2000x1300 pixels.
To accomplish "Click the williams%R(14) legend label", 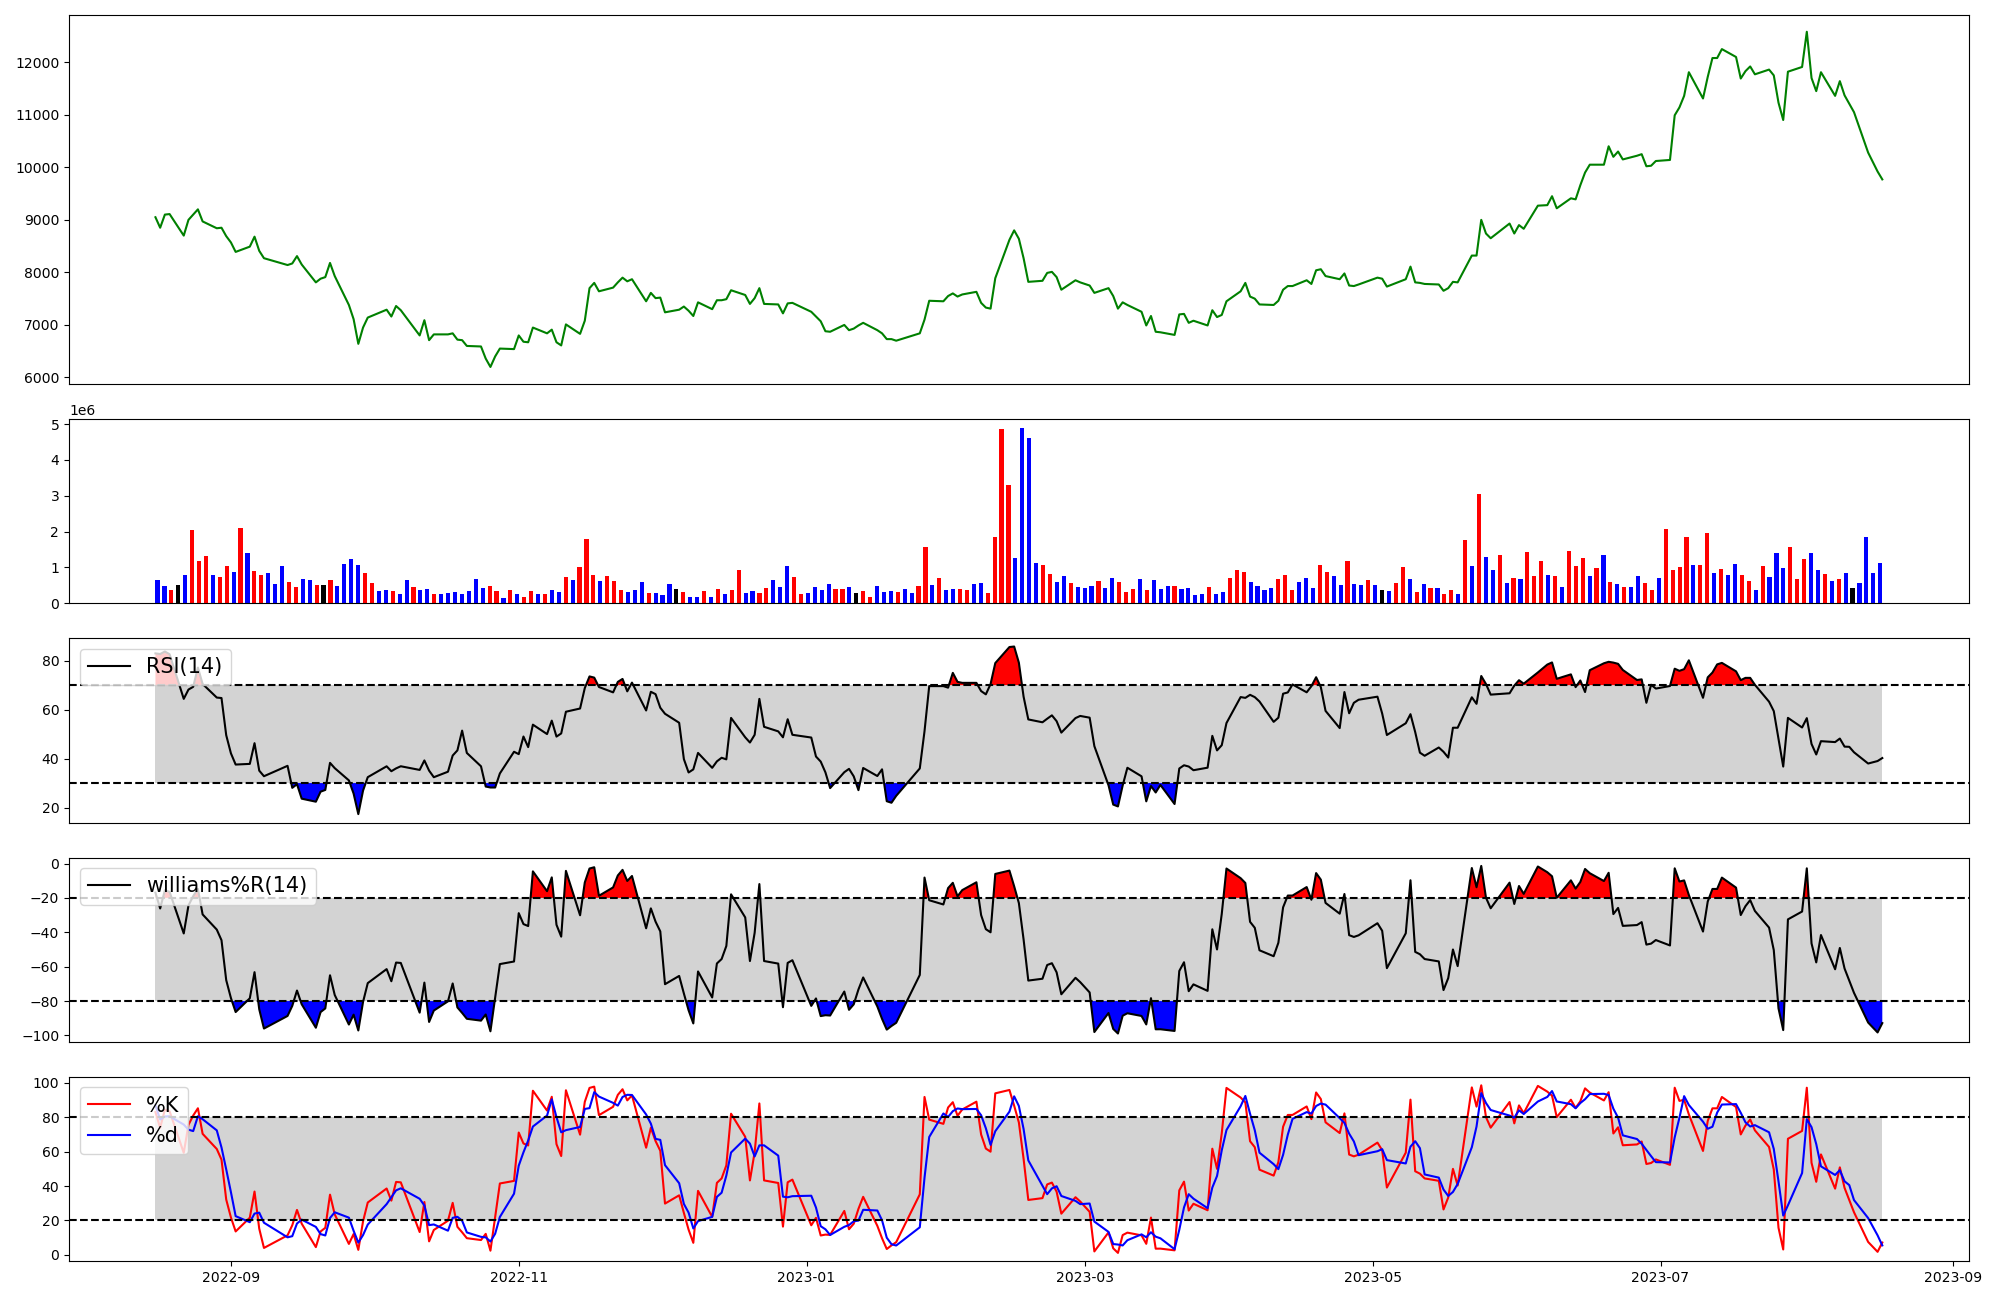I will [x=226, y=885].
